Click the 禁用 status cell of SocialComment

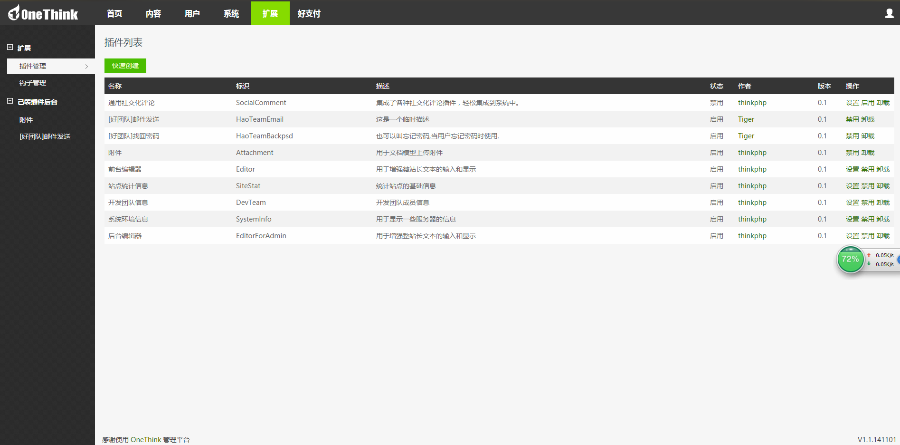tap(716, 103)
